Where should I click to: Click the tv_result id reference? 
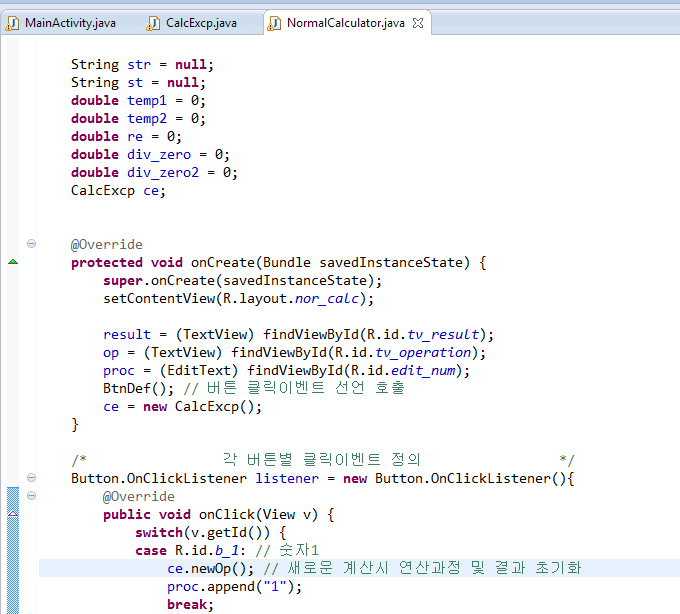pyautogui.click(x=443, y=334)
